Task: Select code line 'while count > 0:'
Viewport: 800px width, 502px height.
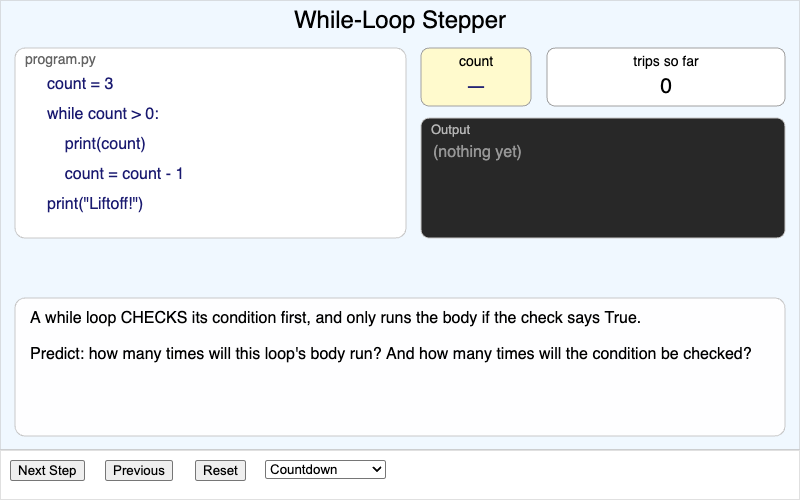Action: tap(103, 114)
